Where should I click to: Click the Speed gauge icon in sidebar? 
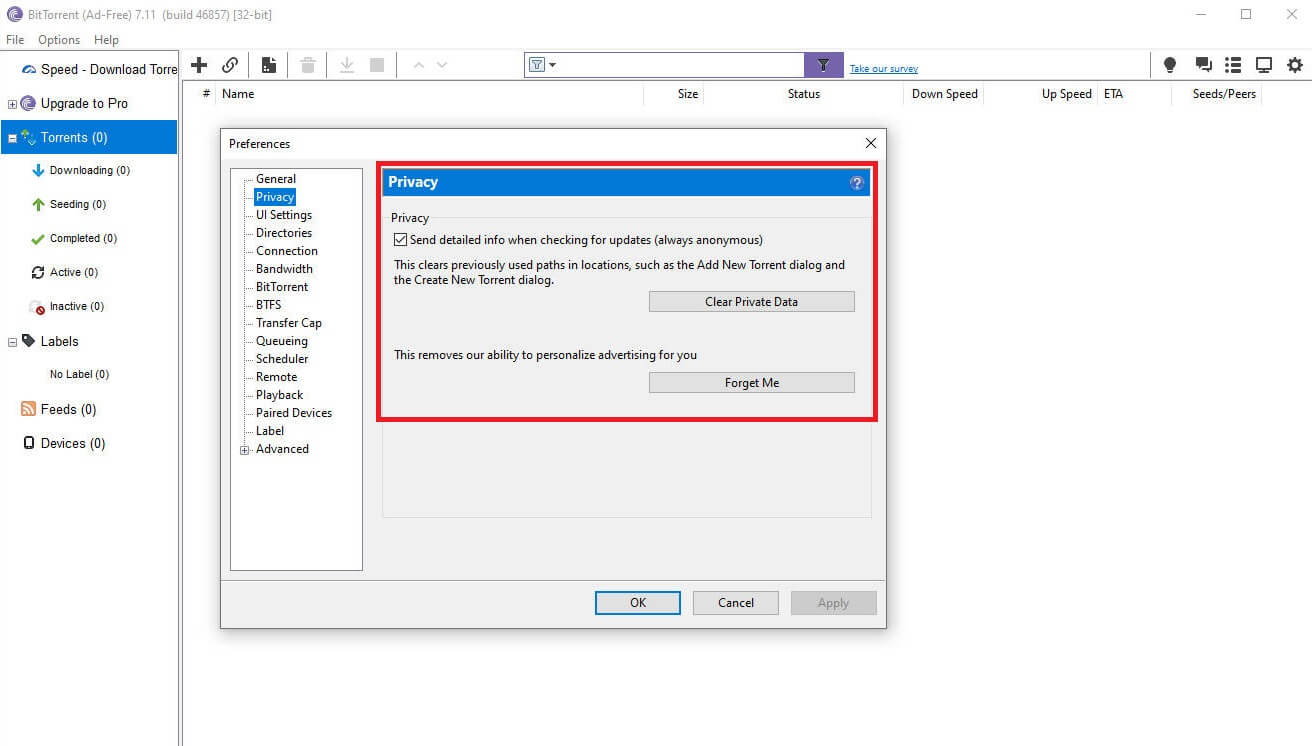click(29, 70)
